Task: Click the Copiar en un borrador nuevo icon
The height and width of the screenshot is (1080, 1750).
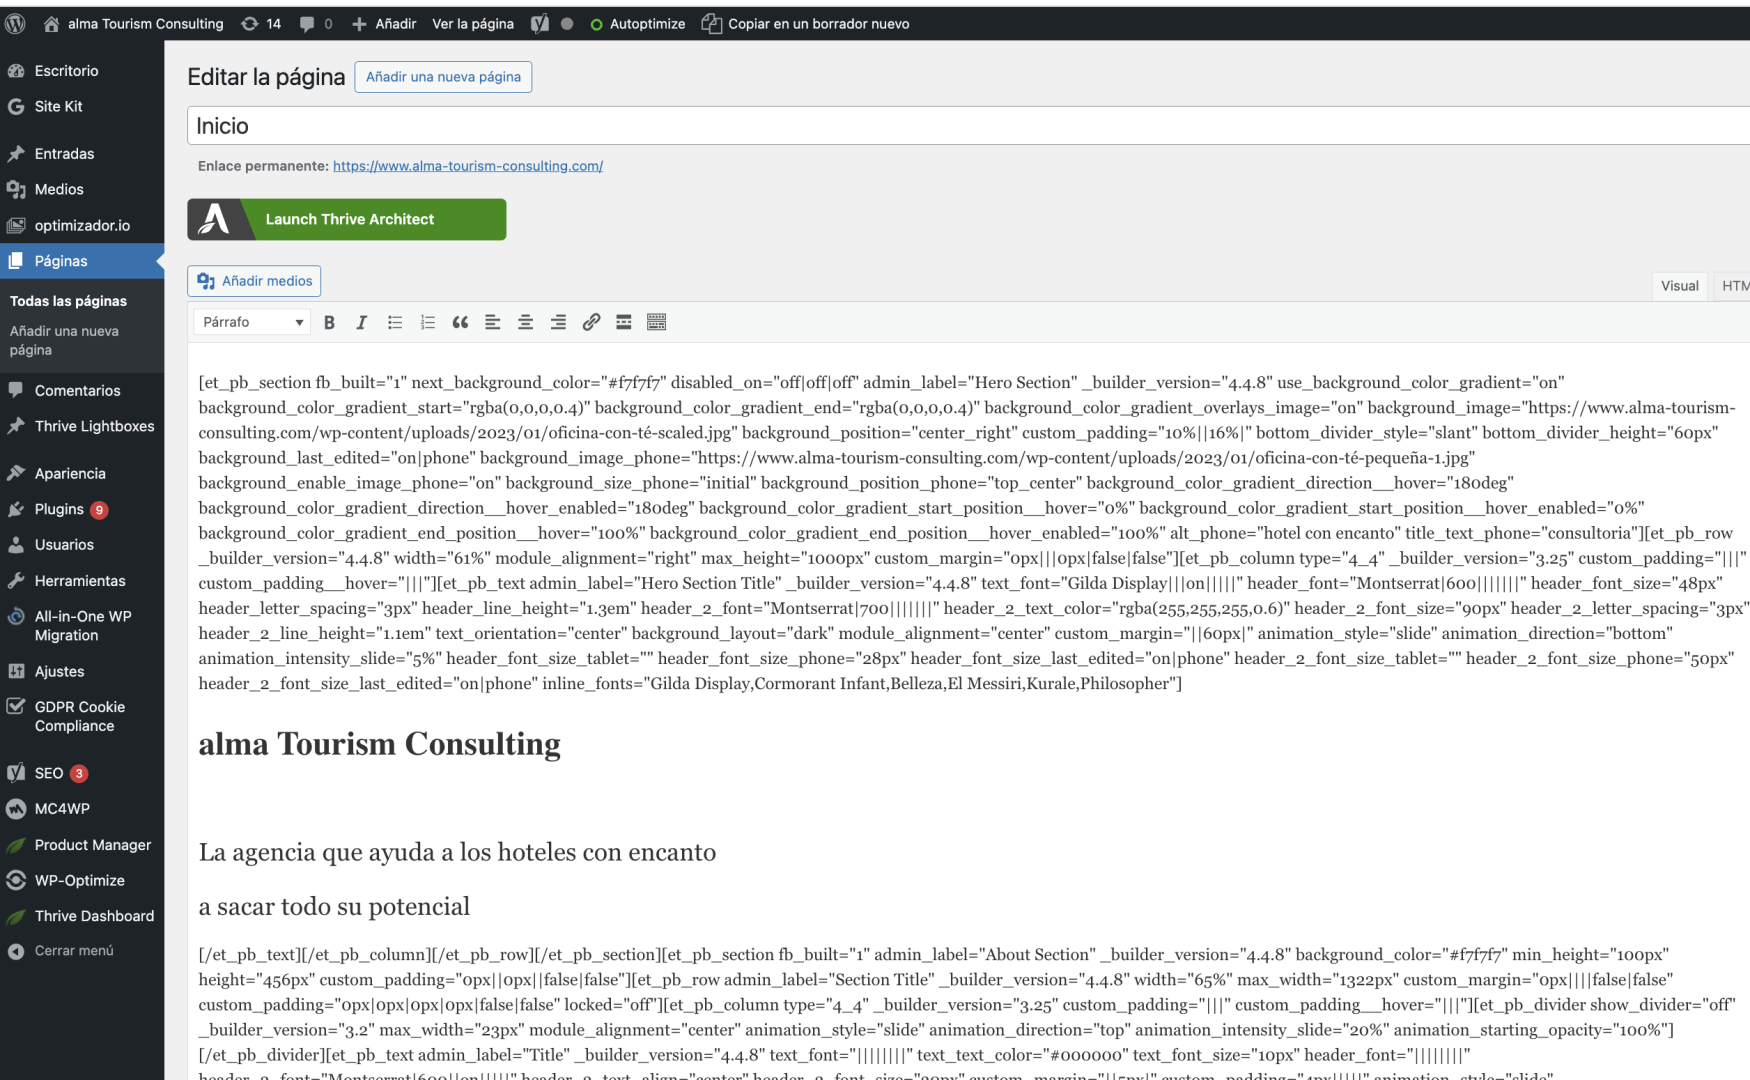Action: pyautogui.click(x=711, y=24)
